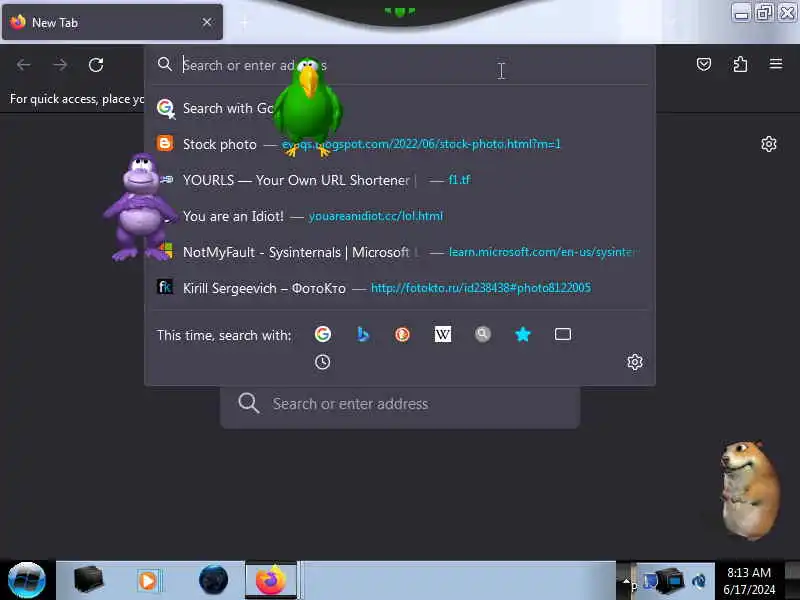Viewport: 800px width, 600px height.
Task: Click the youareanidiot.cc/lol.html URL
Action: [376, 216]
